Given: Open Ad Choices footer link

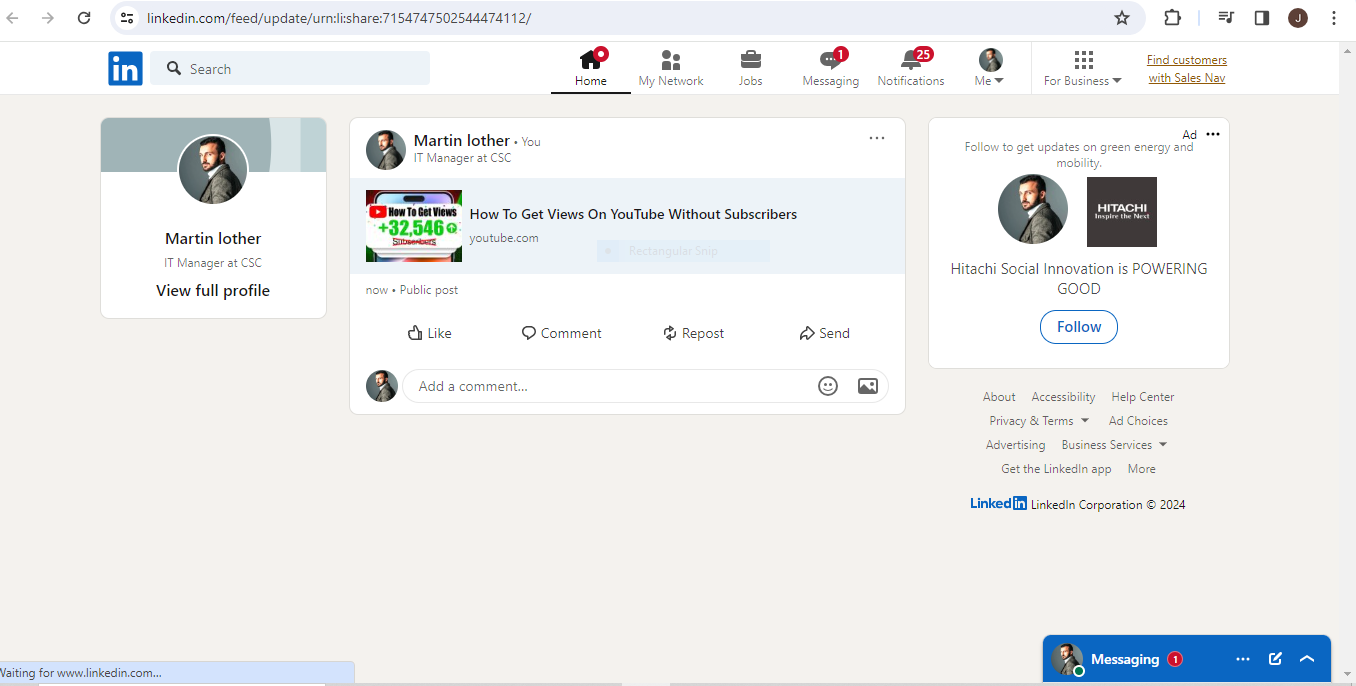Looking at the screenshot, I should [x=1138, y=421].
